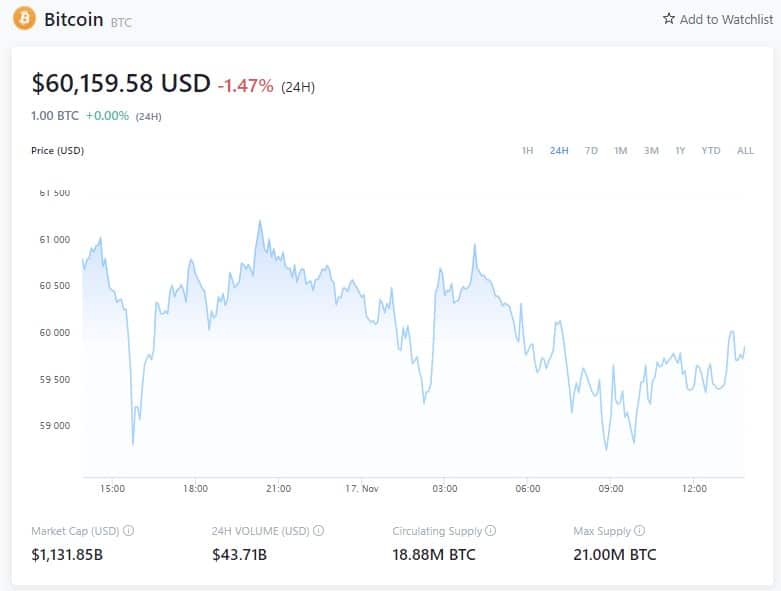Click the Add to Watchlist link
The height and width of the screenshot is (591, 781).
point(718,19)
